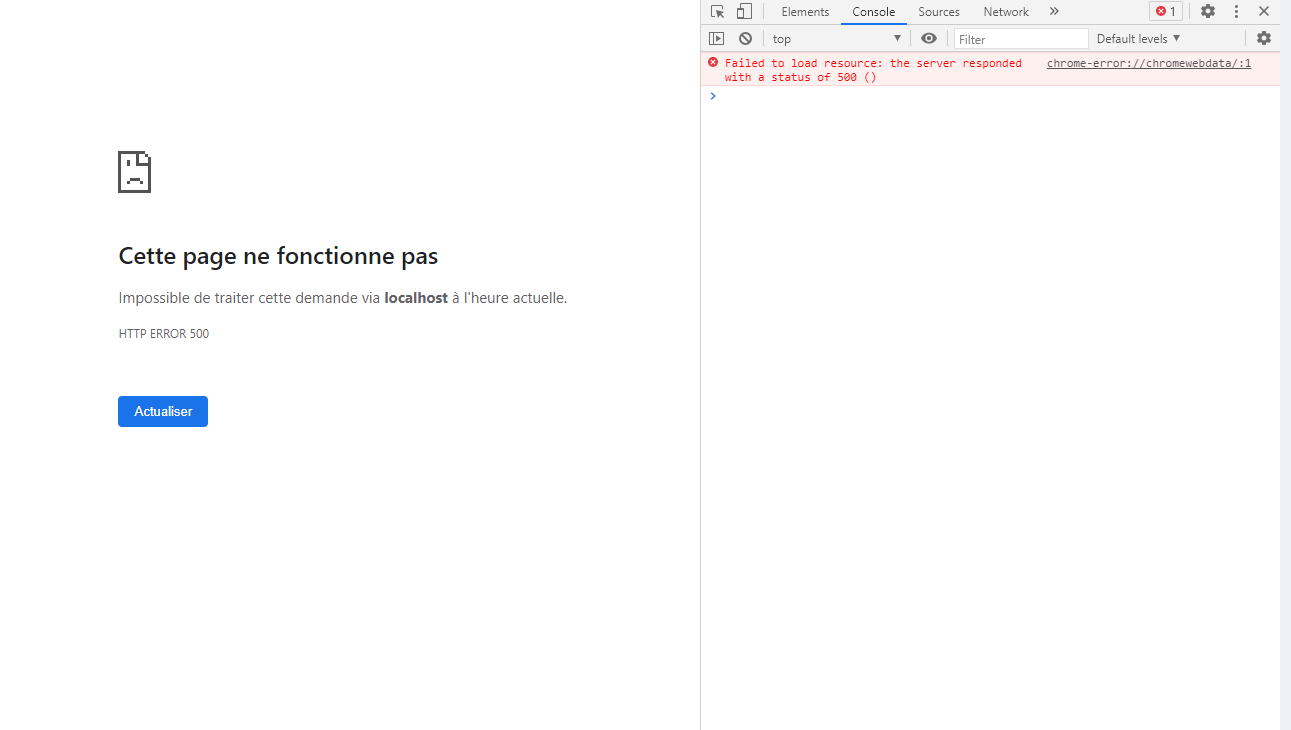Clear console with the ban icon
This screenshot has width=1291, height=730.
[x=745, y=38]
